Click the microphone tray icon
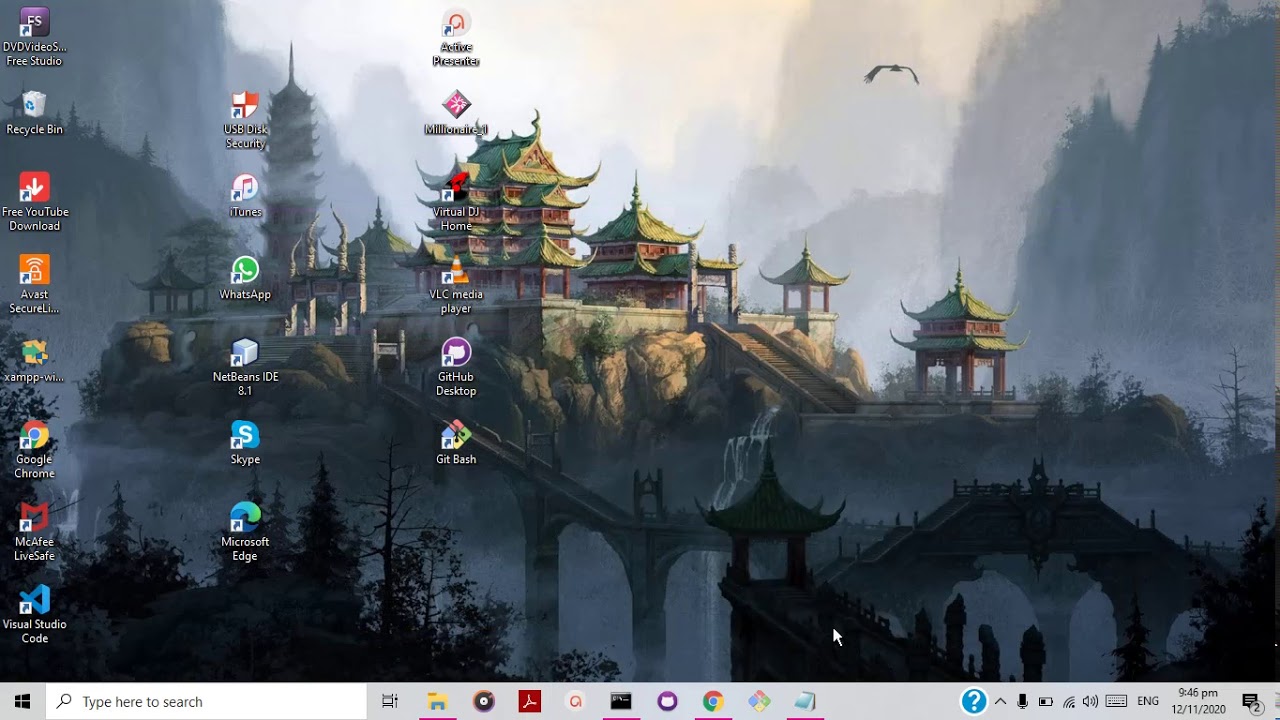1280x720 pixels. tap(1022, 701)
